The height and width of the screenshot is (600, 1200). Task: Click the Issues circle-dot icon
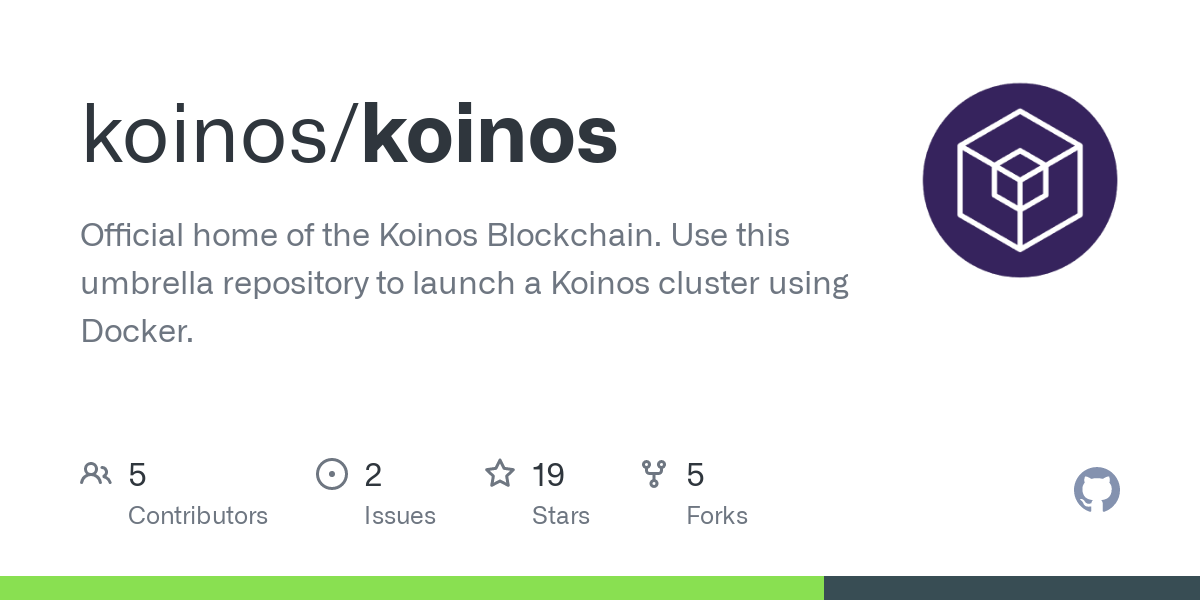tap(331, 474)
